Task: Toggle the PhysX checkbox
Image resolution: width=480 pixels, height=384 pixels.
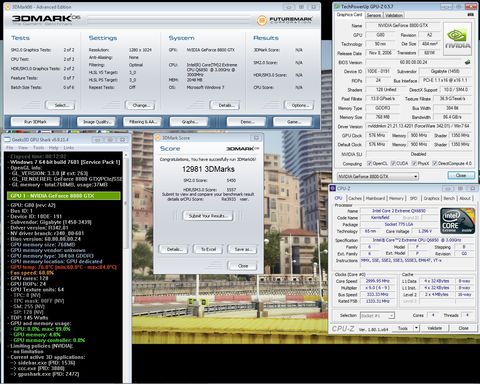Action: (x=414, y=163)
